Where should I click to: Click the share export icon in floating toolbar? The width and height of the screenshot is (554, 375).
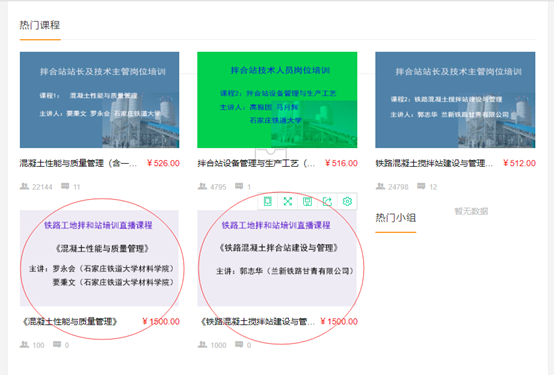click(328, 201)
